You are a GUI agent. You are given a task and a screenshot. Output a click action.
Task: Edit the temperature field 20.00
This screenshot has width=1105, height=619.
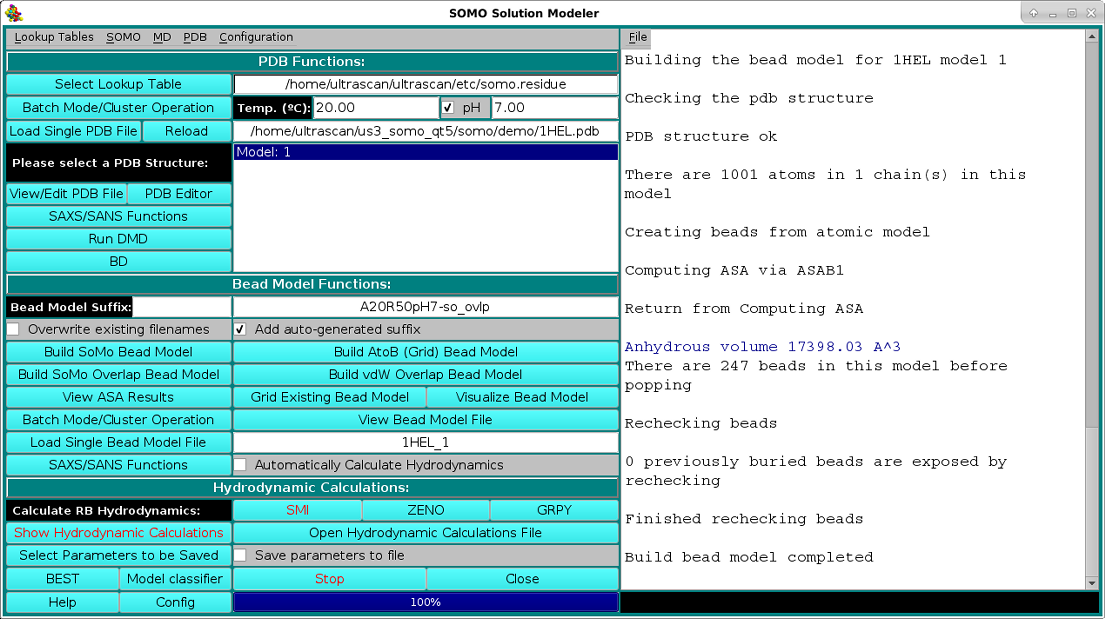(376, 108)
